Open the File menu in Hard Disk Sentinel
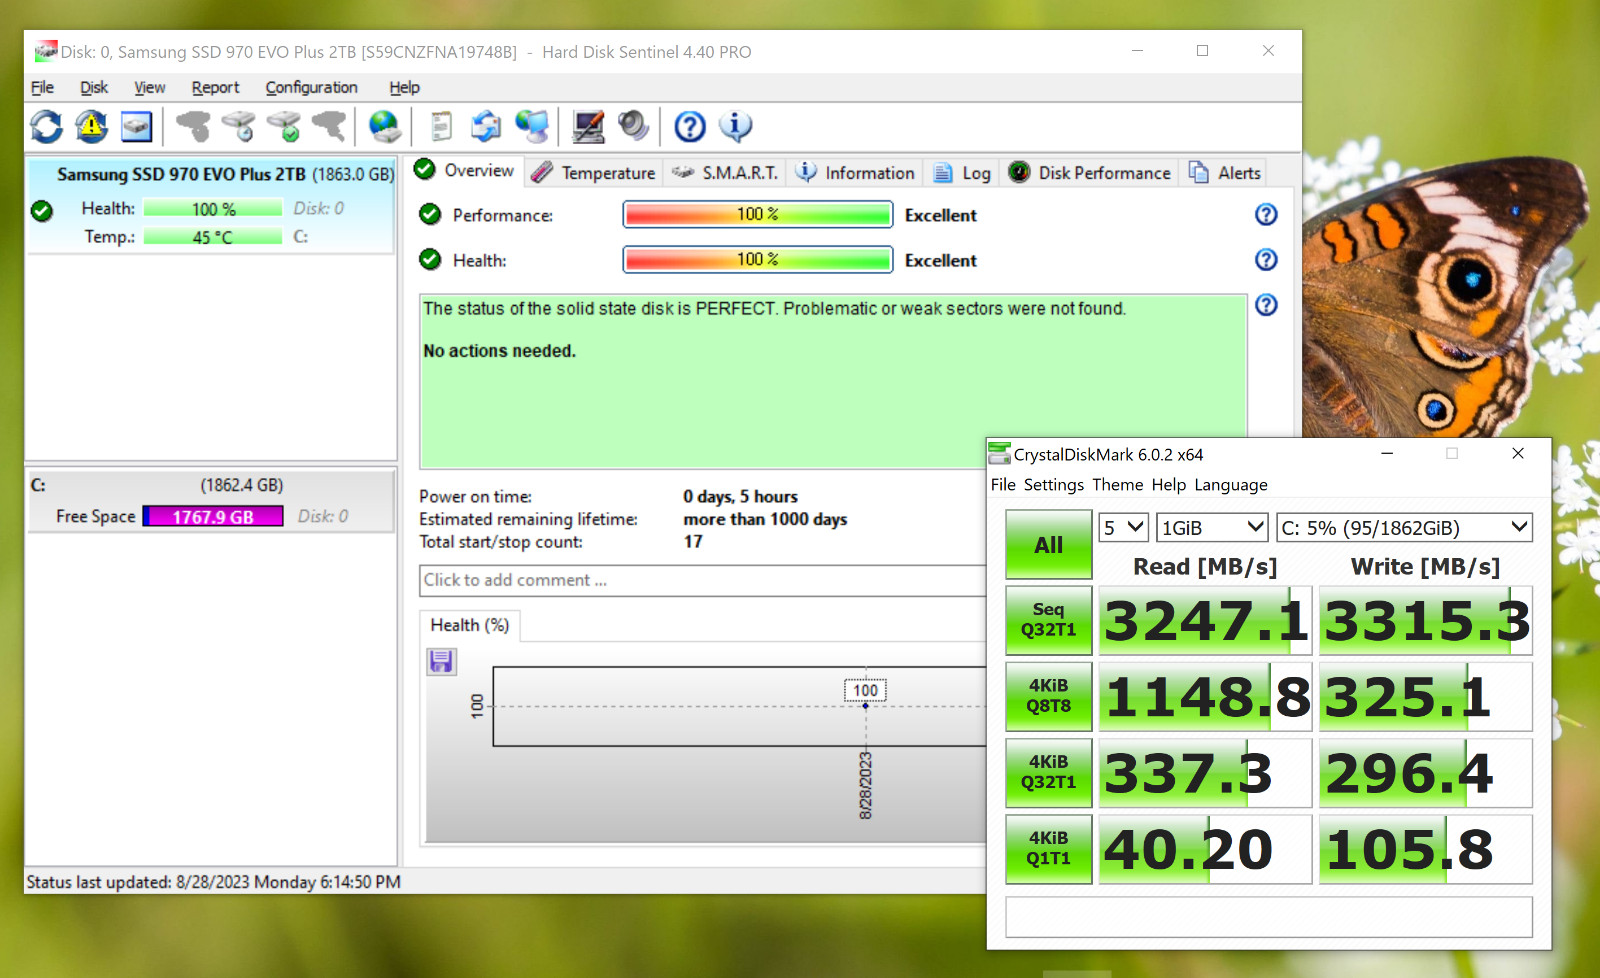The image size is (1600, 978). click(x=42, y=87)
